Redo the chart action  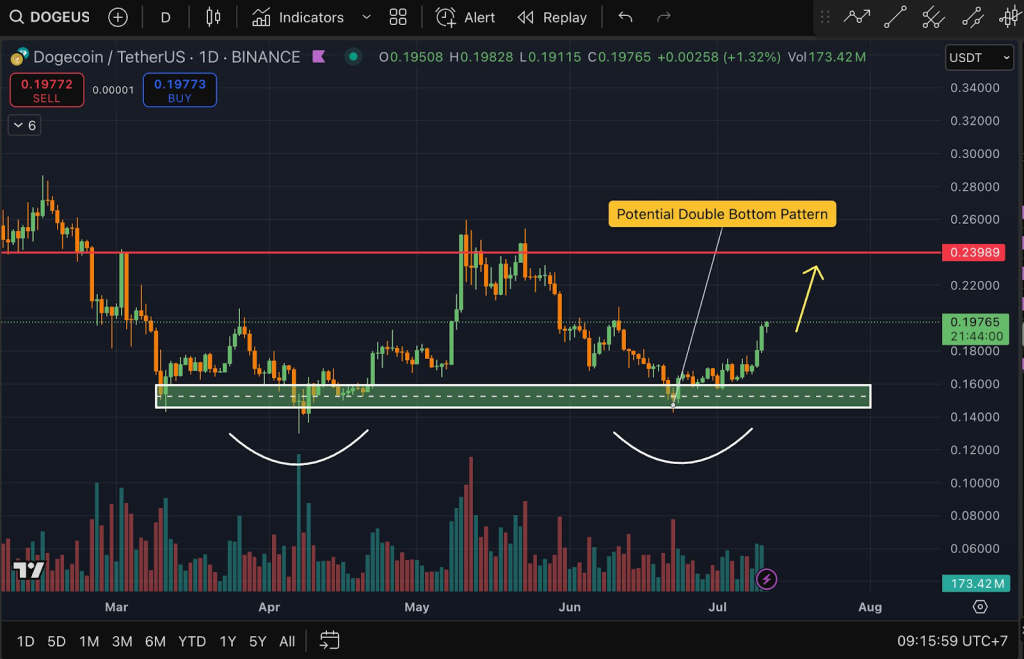[x=664, y=17]
